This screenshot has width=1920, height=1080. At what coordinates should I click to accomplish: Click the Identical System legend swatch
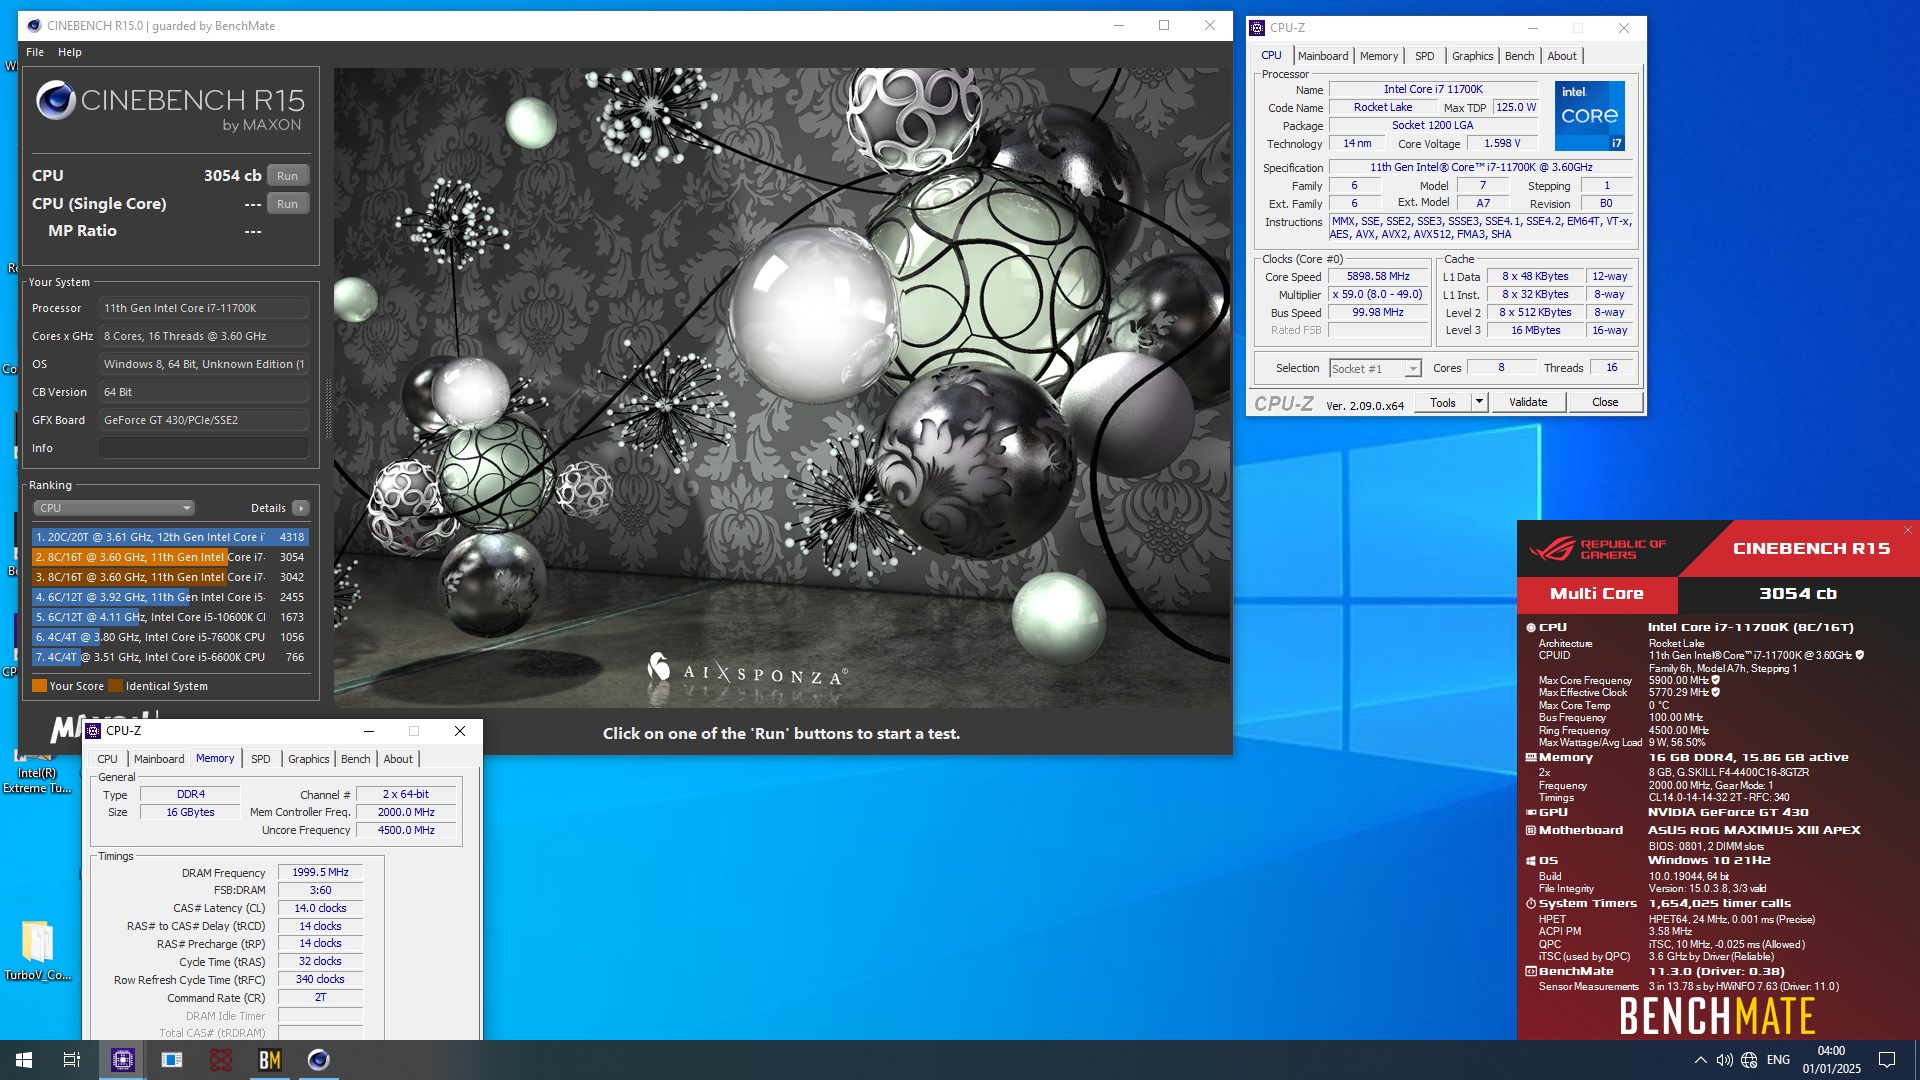tap(115, 686)
